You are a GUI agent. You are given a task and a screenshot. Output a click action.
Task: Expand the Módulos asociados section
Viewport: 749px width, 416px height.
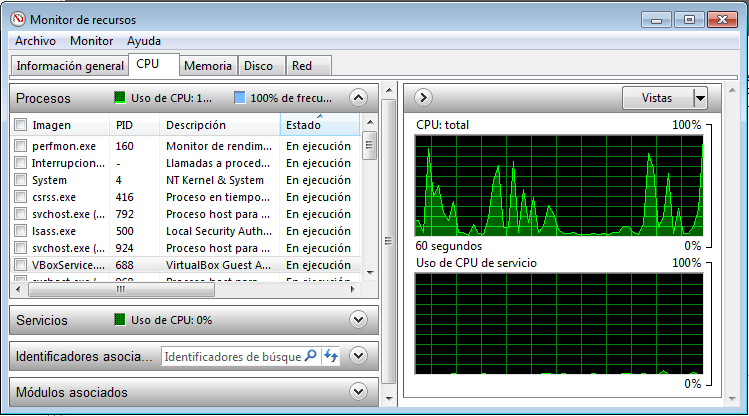(359, 391)
